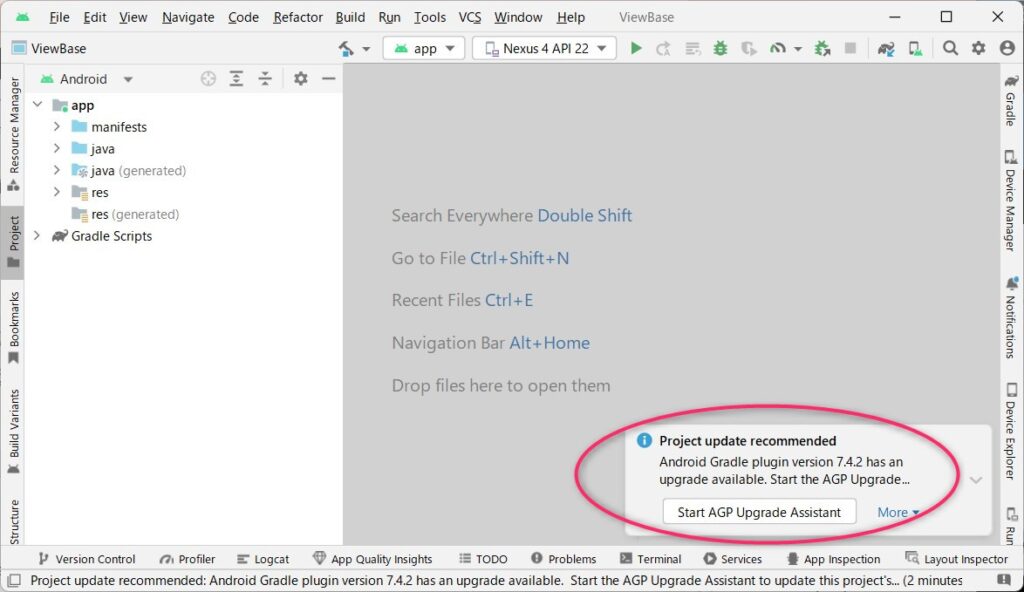Open IDE settings gear in toolbar
Screen dimensions: 1024x592
coord(978,48)
